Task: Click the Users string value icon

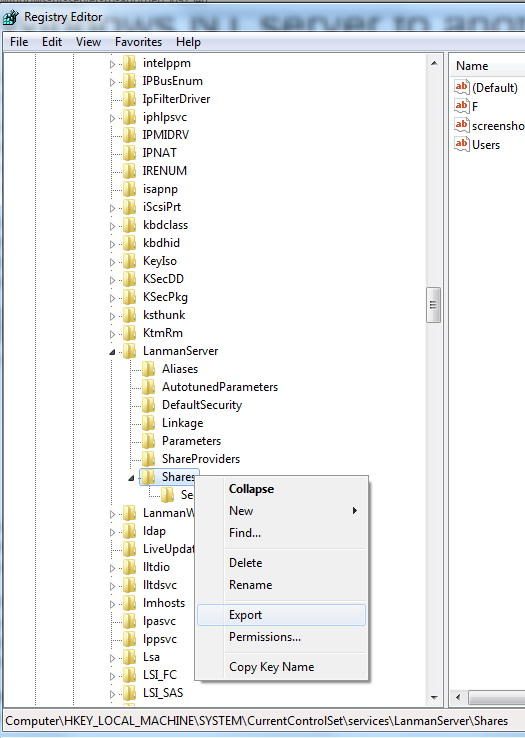Action: pyautogui.click(x=461, y=144)
